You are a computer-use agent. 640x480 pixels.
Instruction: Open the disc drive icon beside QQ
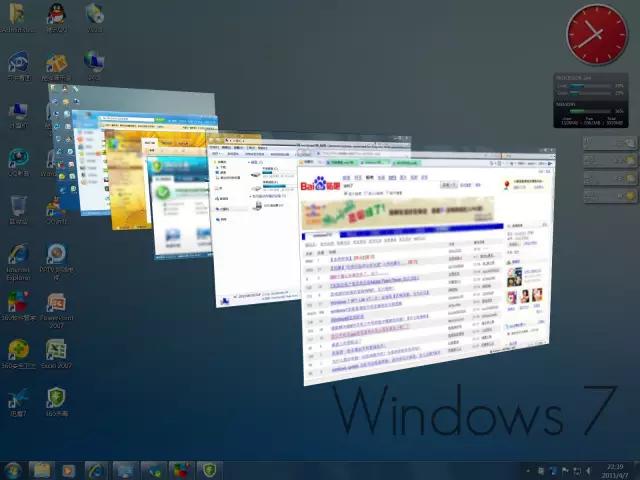(x=95, y=17)
